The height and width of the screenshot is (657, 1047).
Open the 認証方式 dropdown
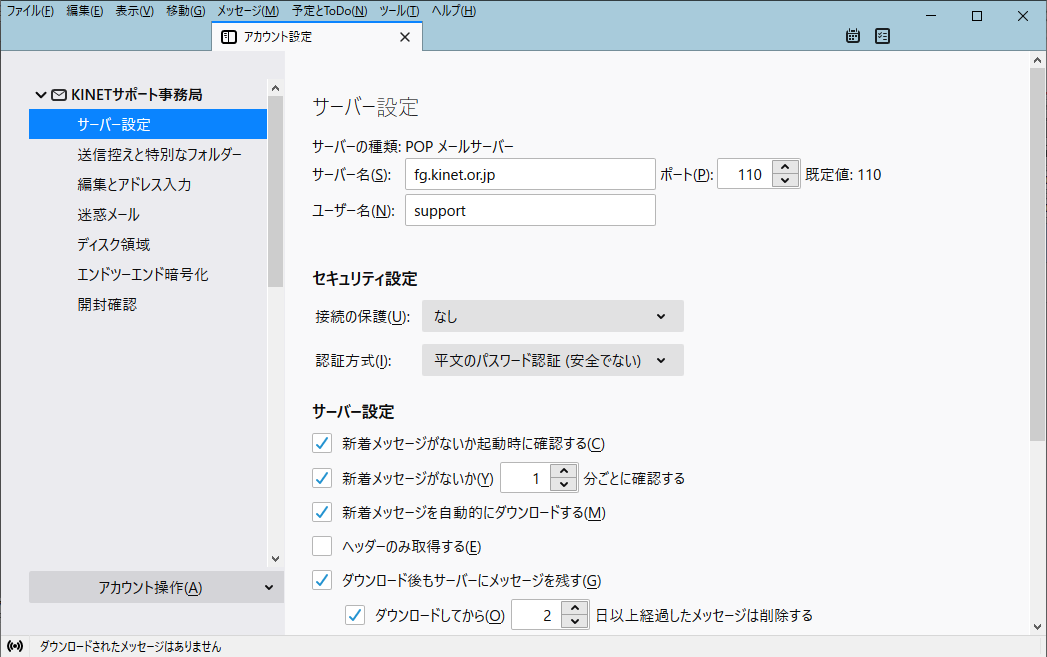coord(552,360)
